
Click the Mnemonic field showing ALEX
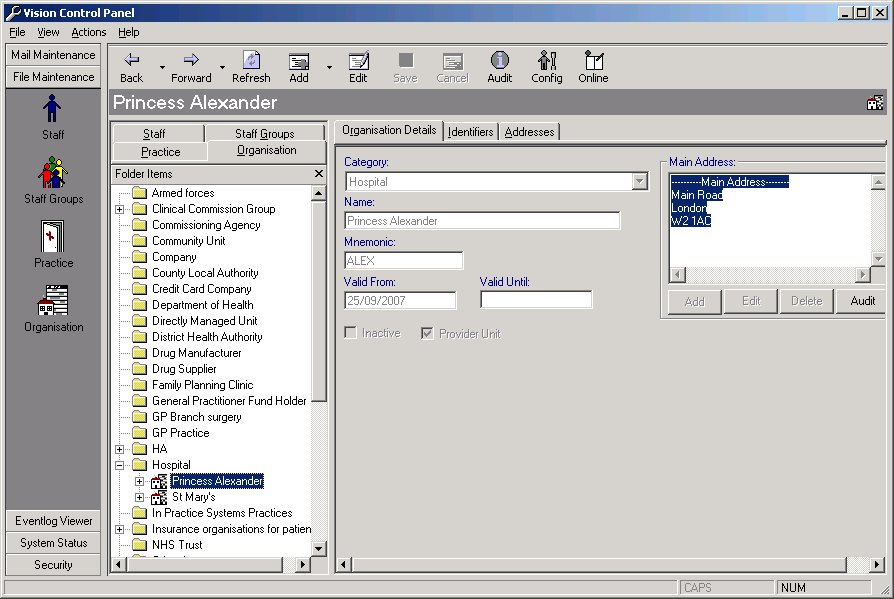pyautogui.click(x=404, y=260)
